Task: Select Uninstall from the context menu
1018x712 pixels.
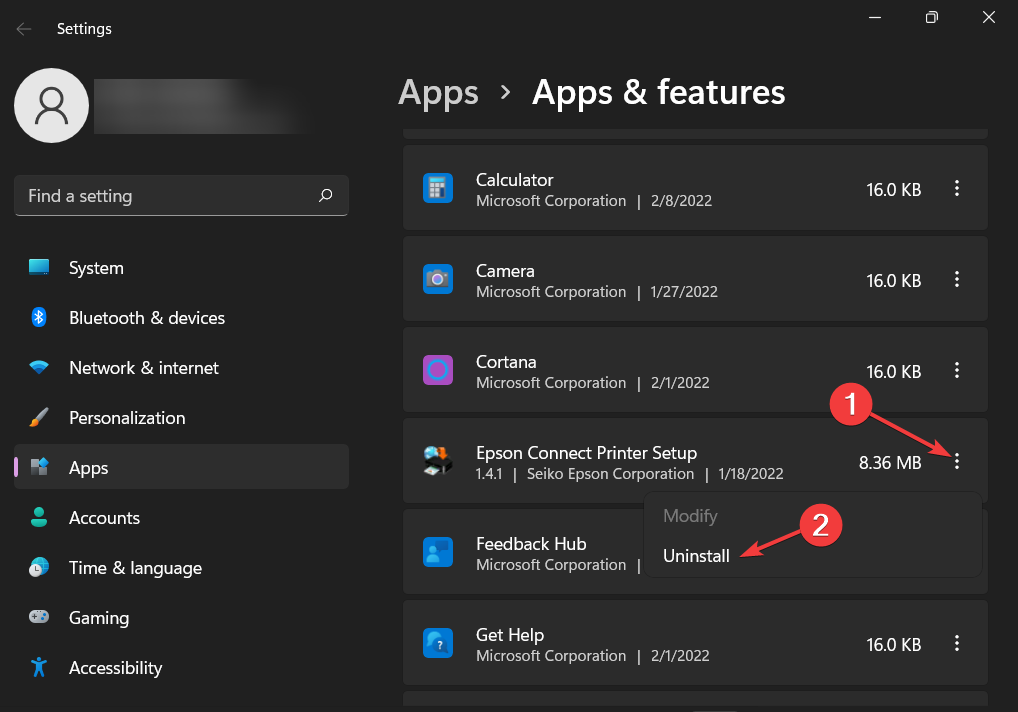Action: click(696, 555)
